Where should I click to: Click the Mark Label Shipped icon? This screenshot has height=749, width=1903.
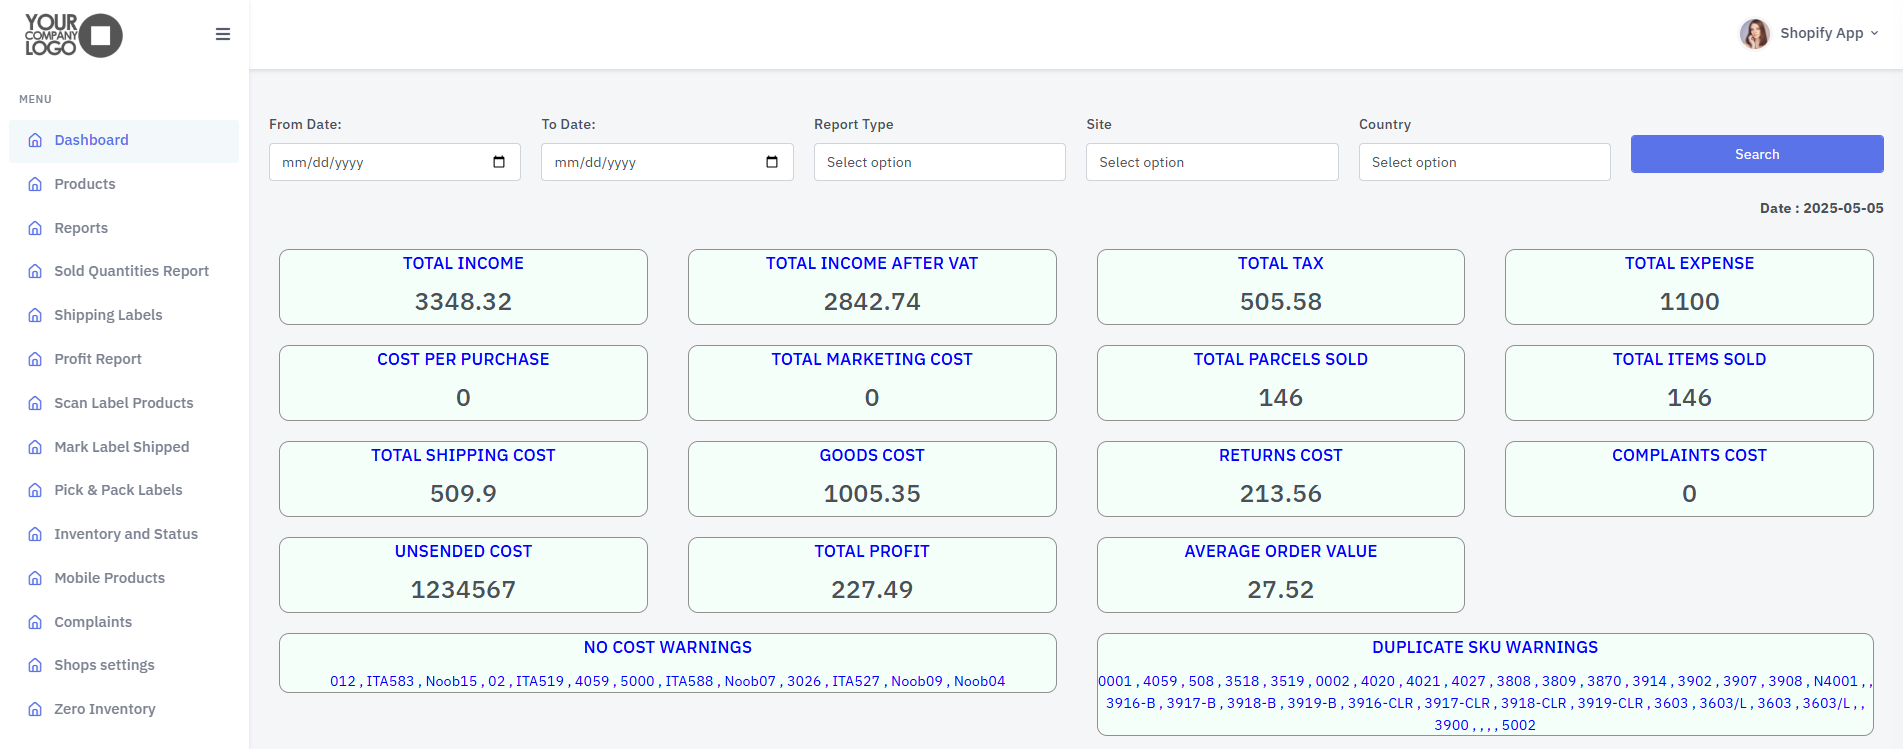coord(35,447)
